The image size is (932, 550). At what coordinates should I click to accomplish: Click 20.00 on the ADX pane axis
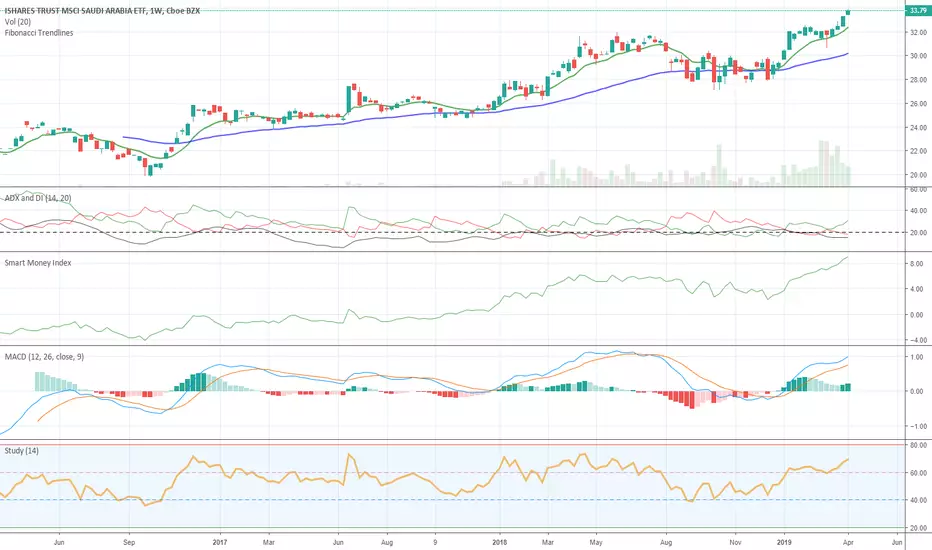(918, 232)
